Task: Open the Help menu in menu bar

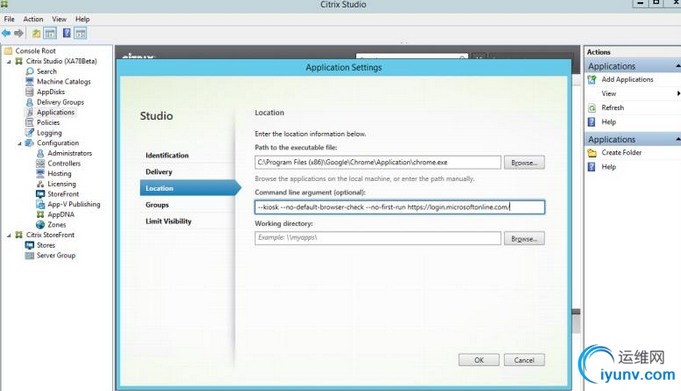Action: (83, 19)
